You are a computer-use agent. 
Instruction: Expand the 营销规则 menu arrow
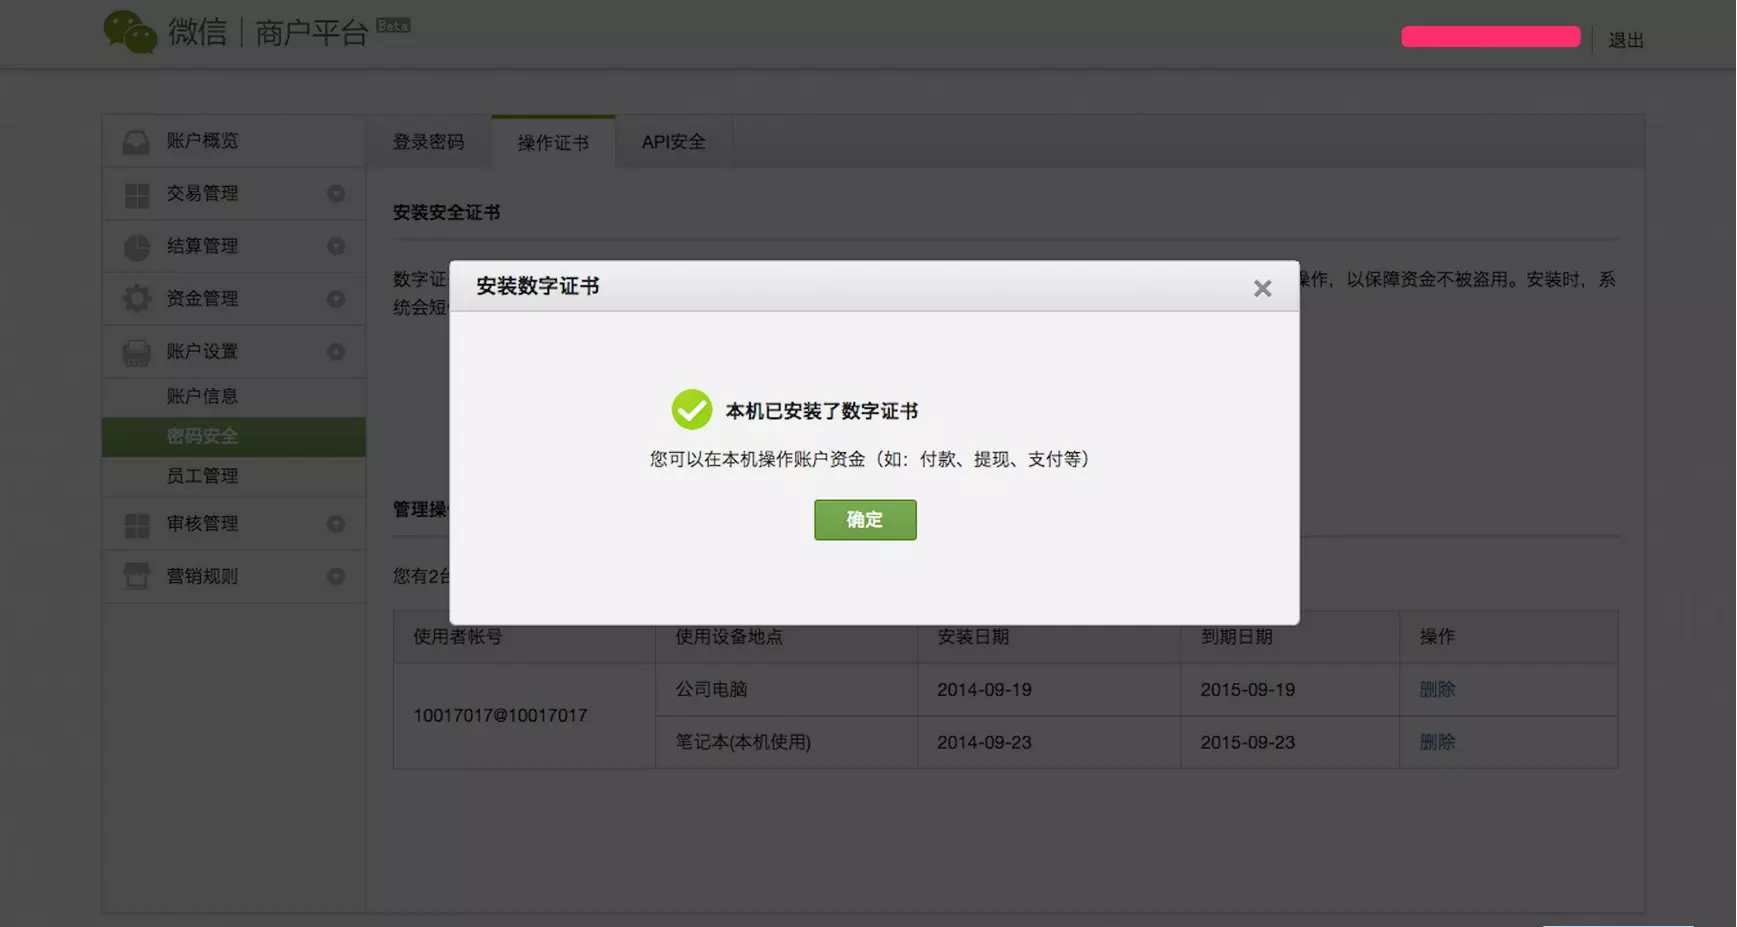tap(336, 577)
